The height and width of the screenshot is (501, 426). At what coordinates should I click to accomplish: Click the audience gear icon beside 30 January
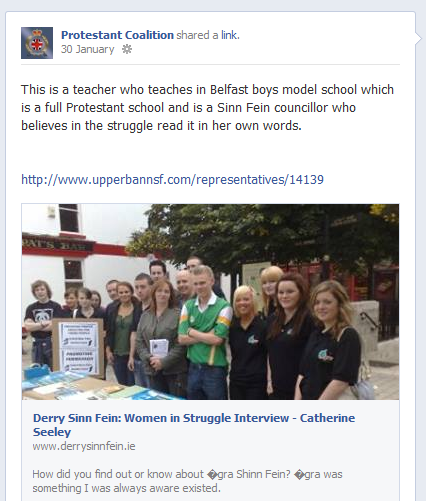click(127, 50)
